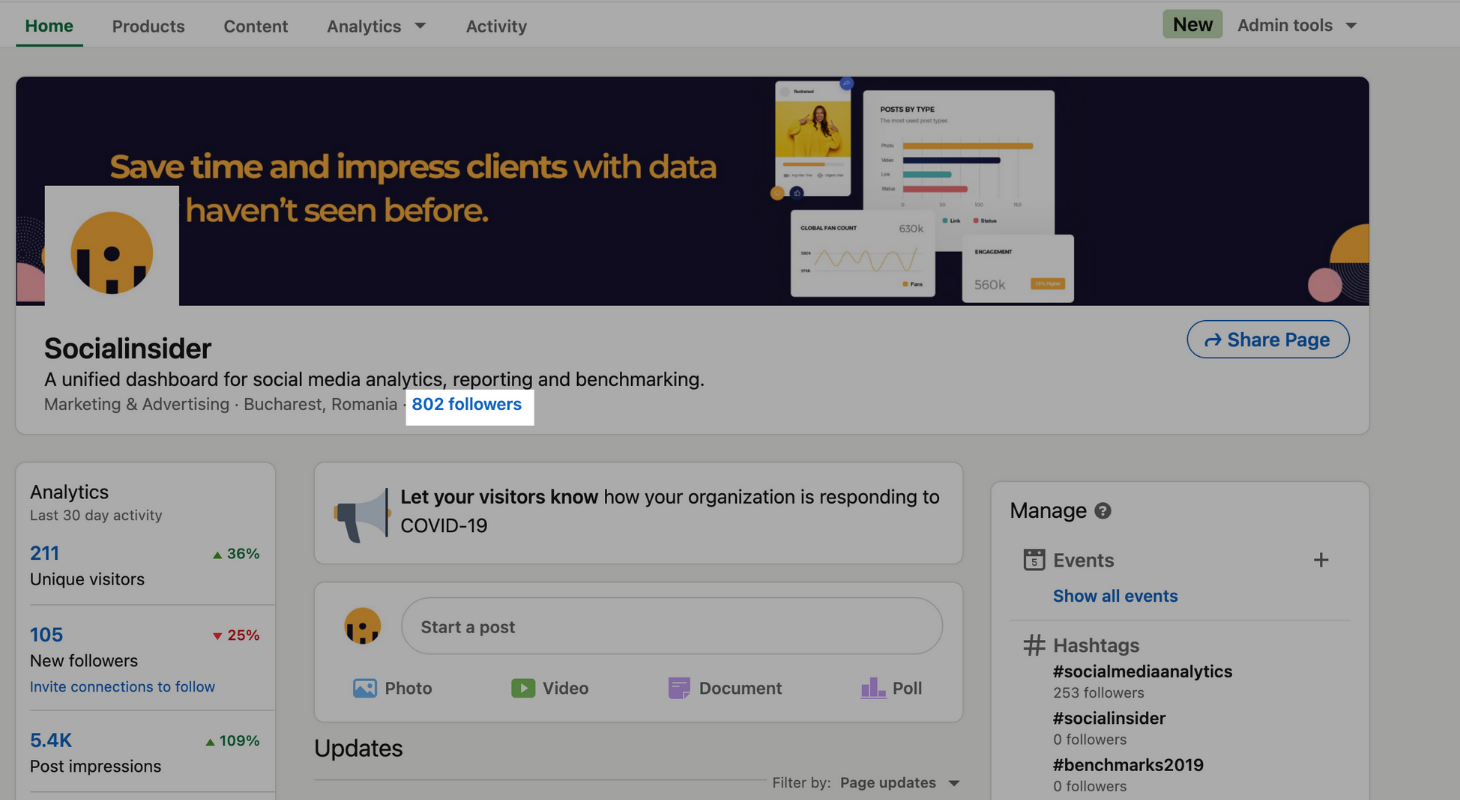Click Show all events link
The image size is (1460, 800).
point(1115,596)
